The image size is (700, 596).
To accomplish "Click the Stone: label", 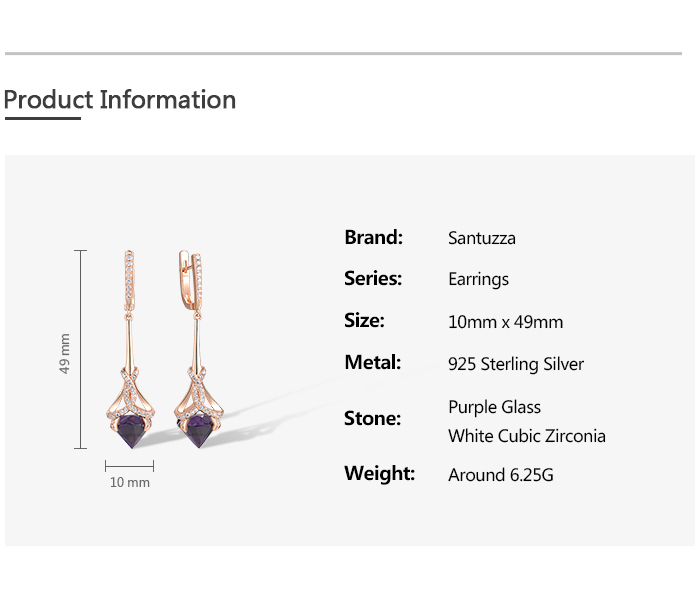I will point(372,418).
